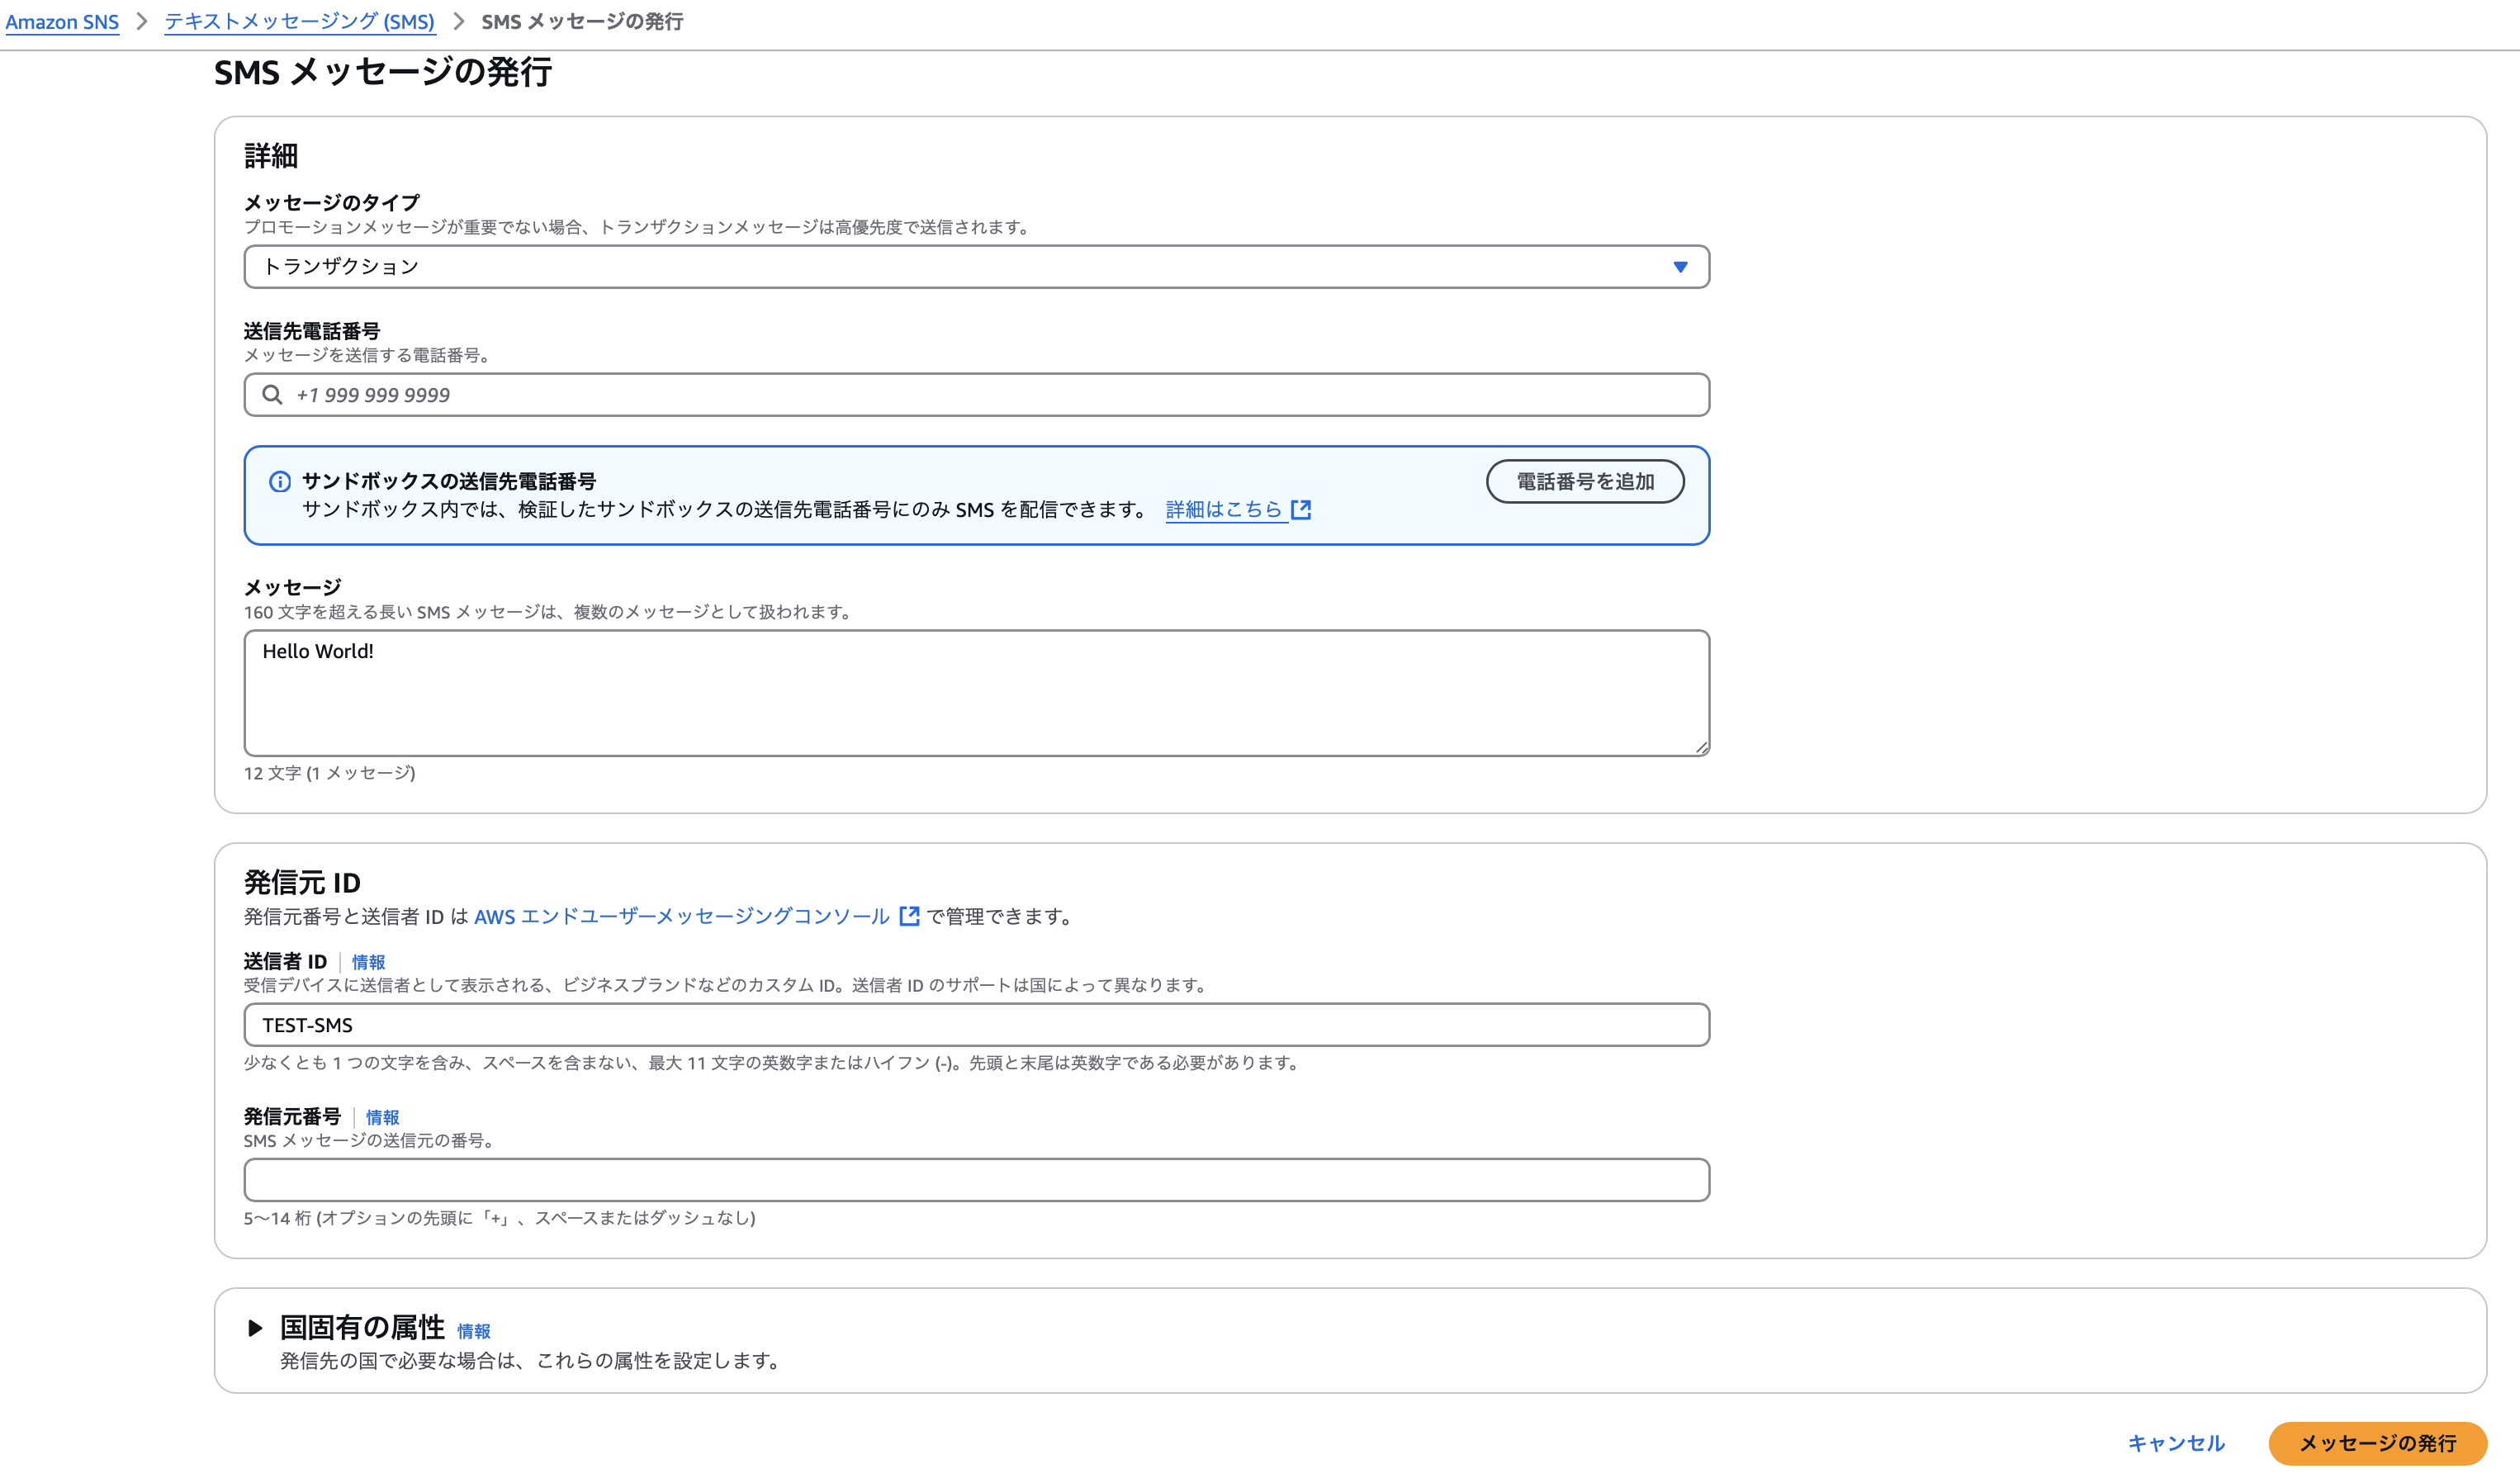This screenshot has width=2520, height=1483.
Task: Click external link icon beside 詳細はこちら
Action: tap(1300, 510)
